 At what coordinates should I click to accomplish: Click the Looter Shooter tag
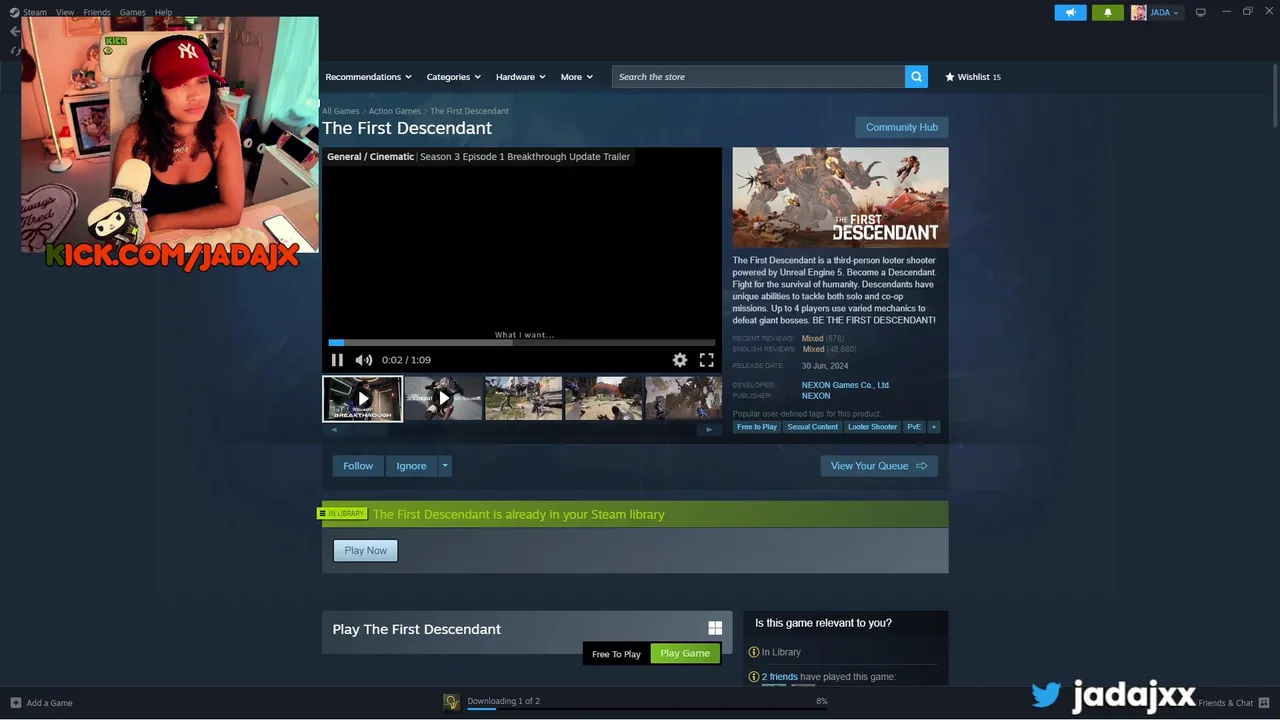click(873, 427)
